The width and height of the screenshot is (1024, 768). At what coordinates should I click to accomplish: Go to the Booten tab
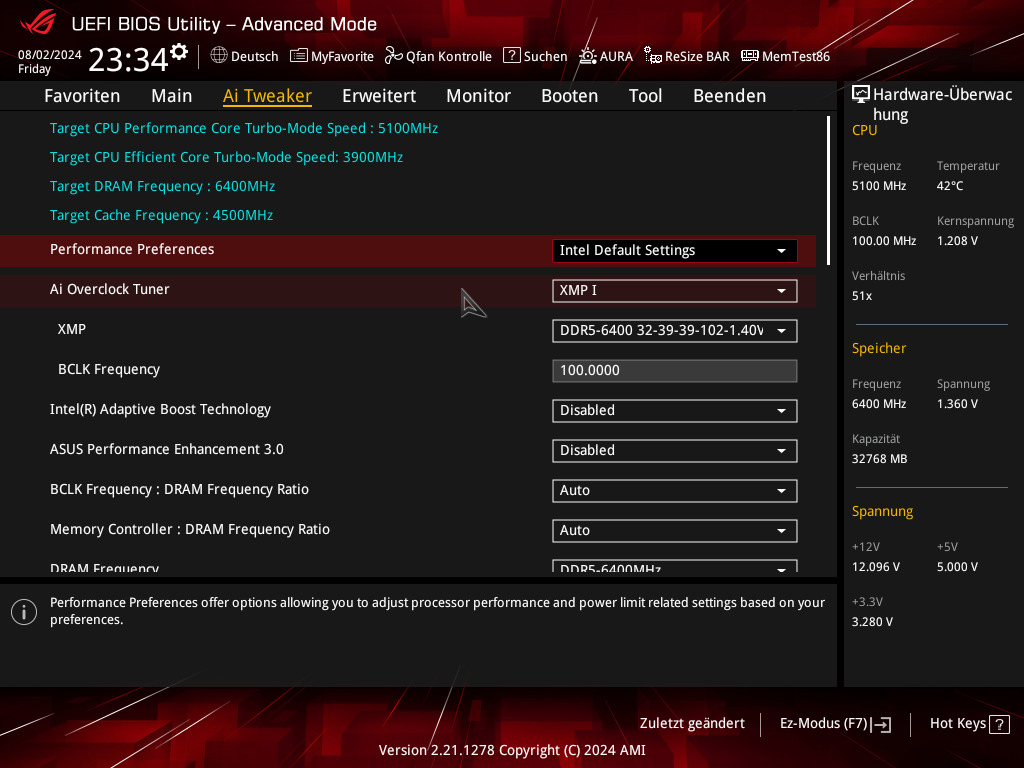coord(569,96)
